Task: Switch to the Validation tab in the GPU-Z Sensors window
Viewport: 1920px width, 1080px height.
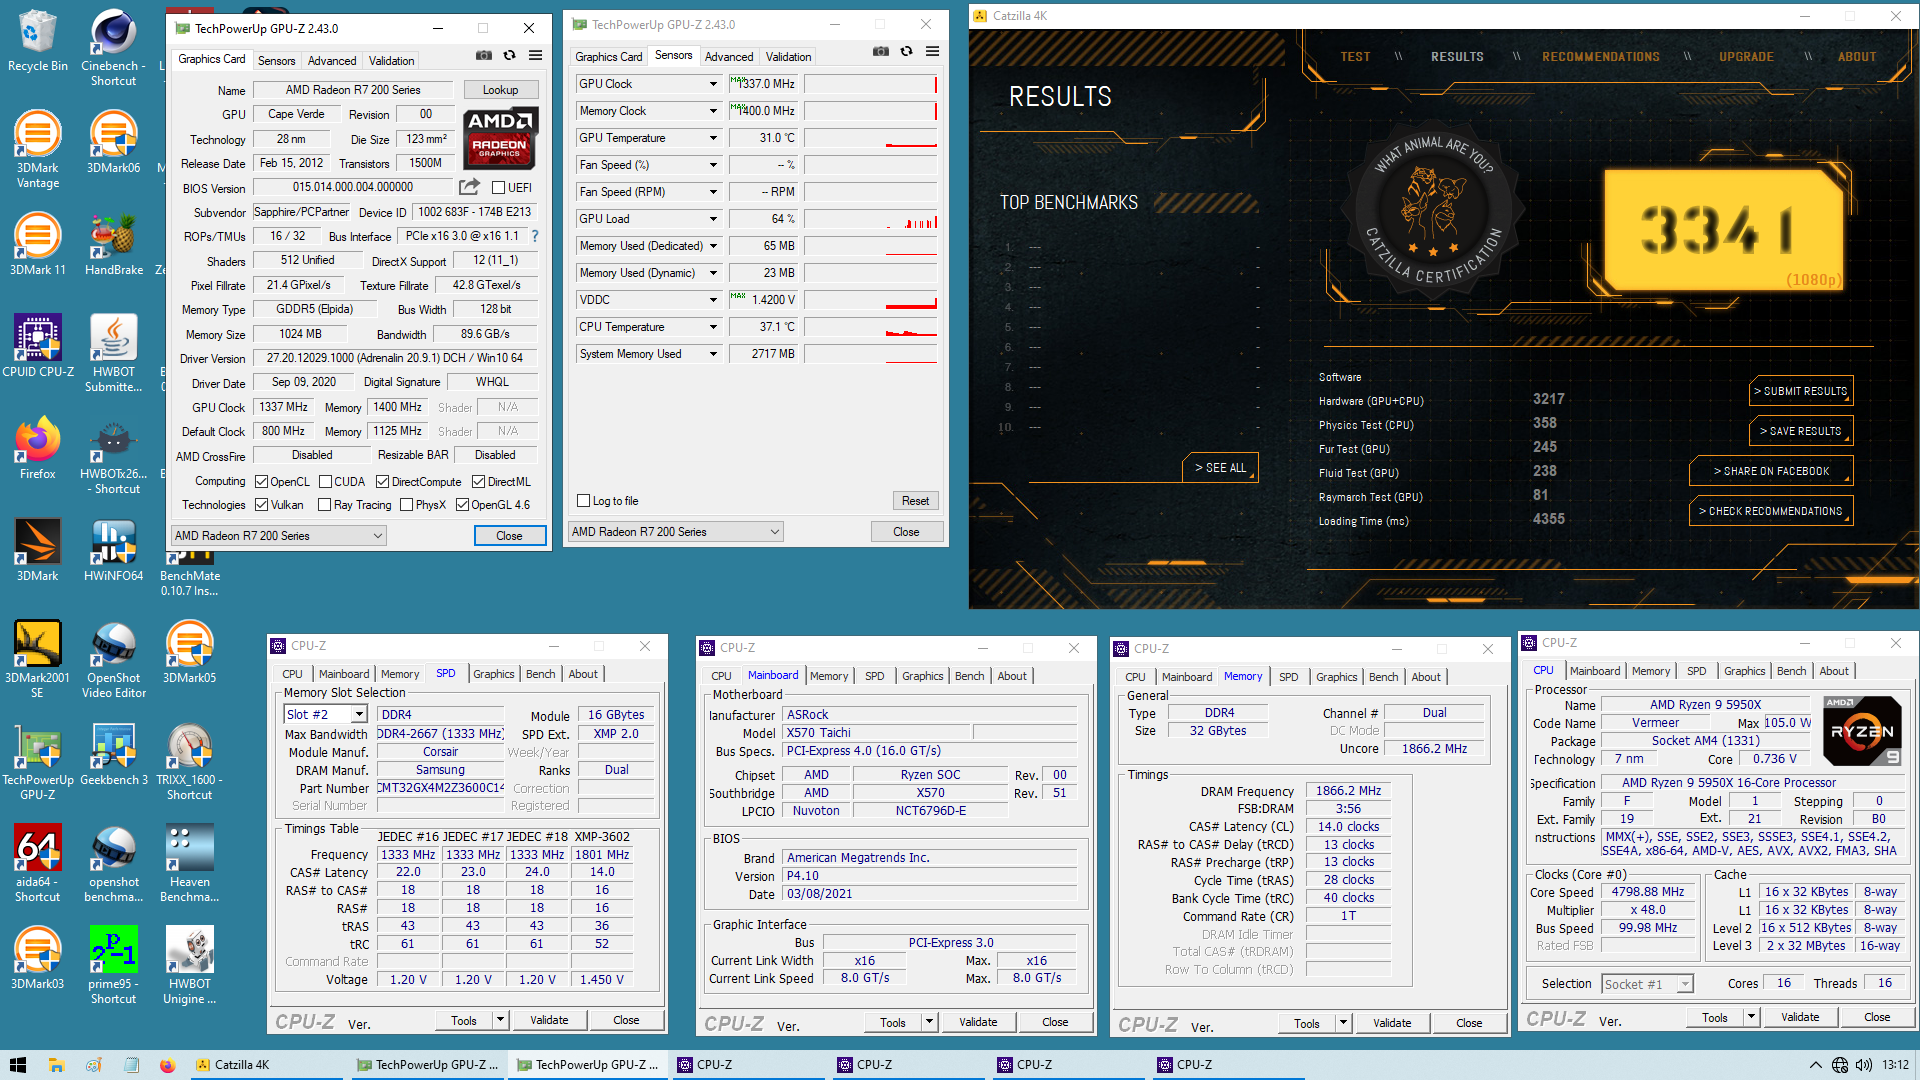Action: (788, 57)
